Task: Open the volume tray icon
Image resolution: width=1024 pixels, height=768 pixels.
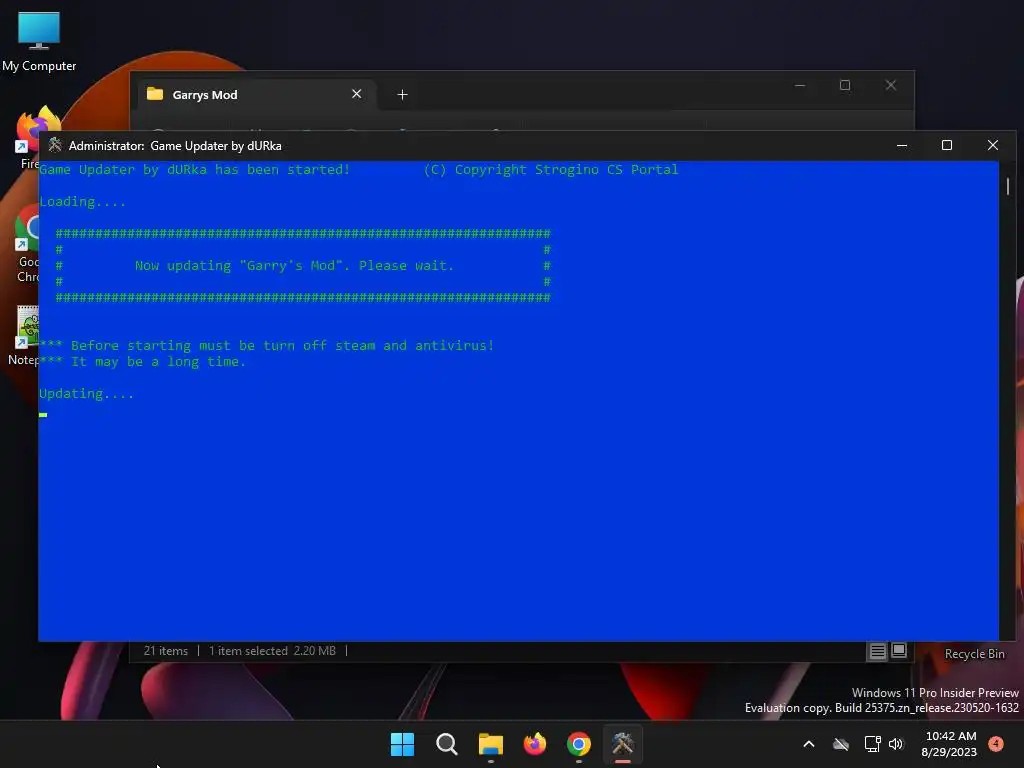Action: pyautogui.click(x=896, y=744)
